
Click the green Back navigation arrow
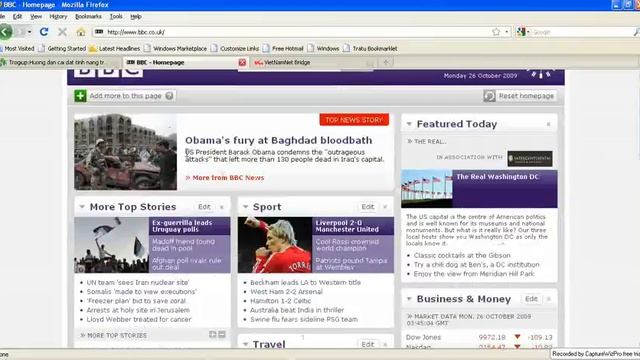(5, 32)
